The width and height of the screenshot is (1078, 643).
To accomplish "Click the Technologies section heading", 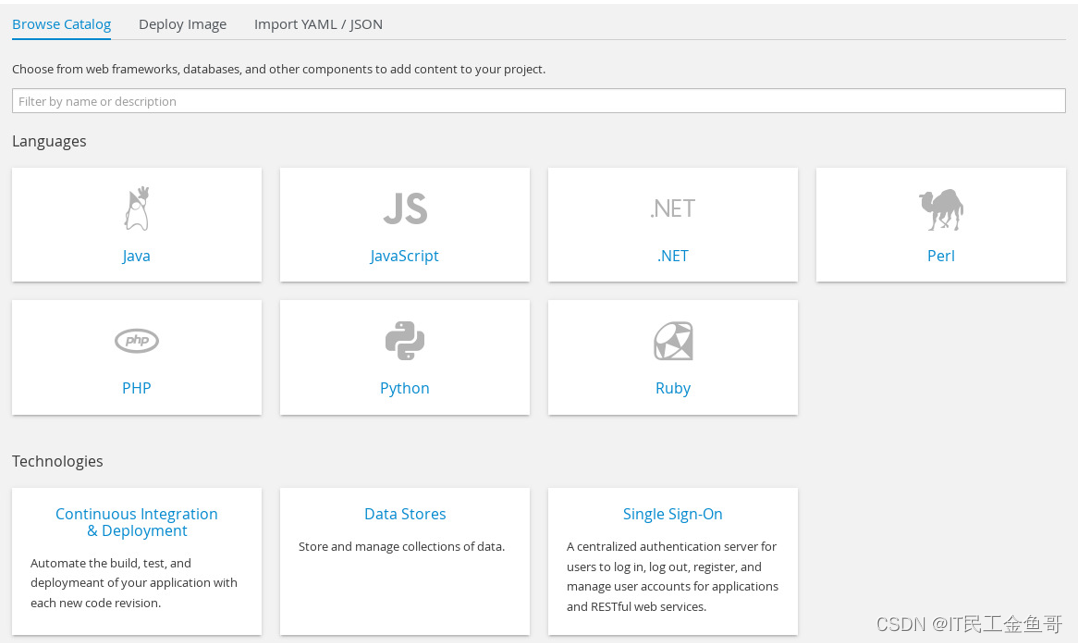I will tap(57, 461).
